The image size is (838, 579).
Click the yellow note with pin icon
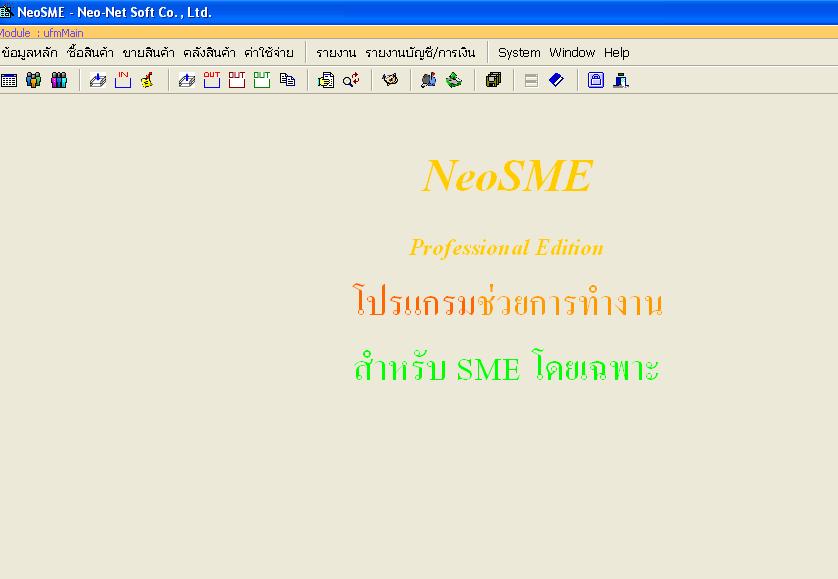pyautogui.click(x=147, y=80)
